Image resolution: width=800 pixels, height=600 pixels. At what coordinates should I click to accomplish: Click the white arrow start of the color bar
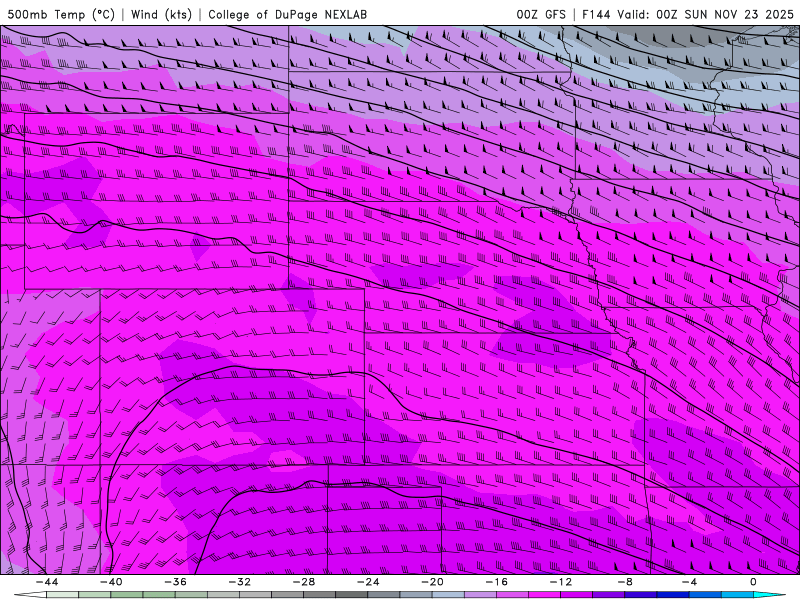30,595
